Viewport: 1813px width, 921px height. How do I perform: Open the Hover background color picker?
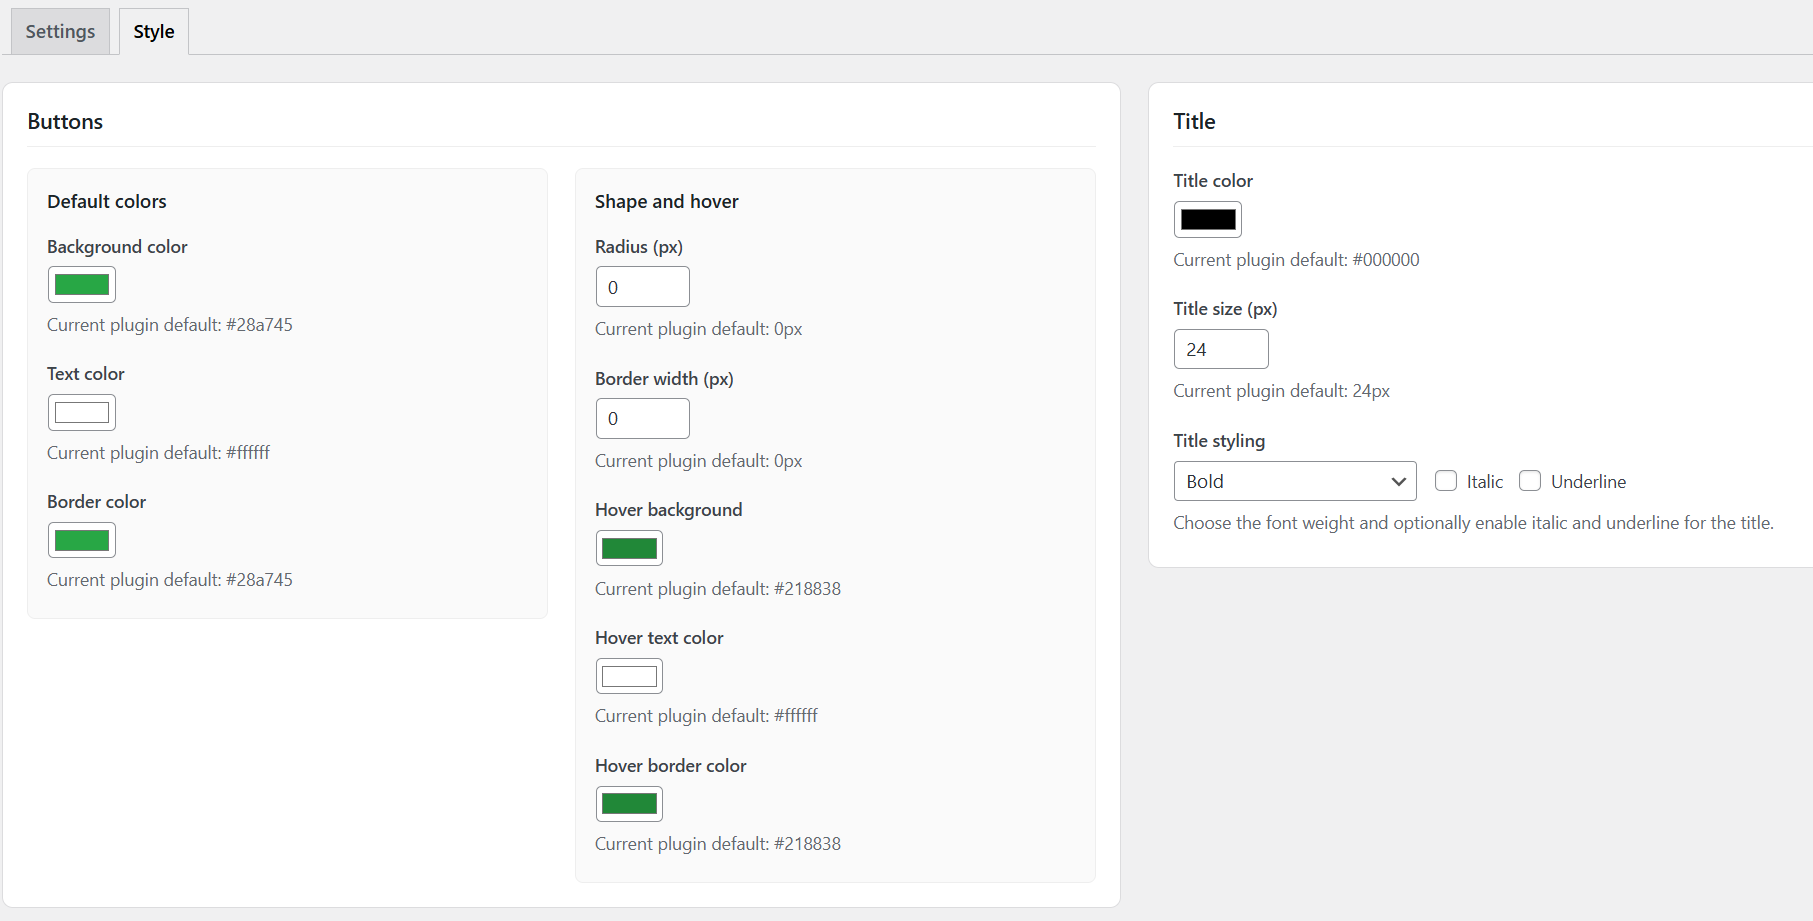tap(628, 547)
